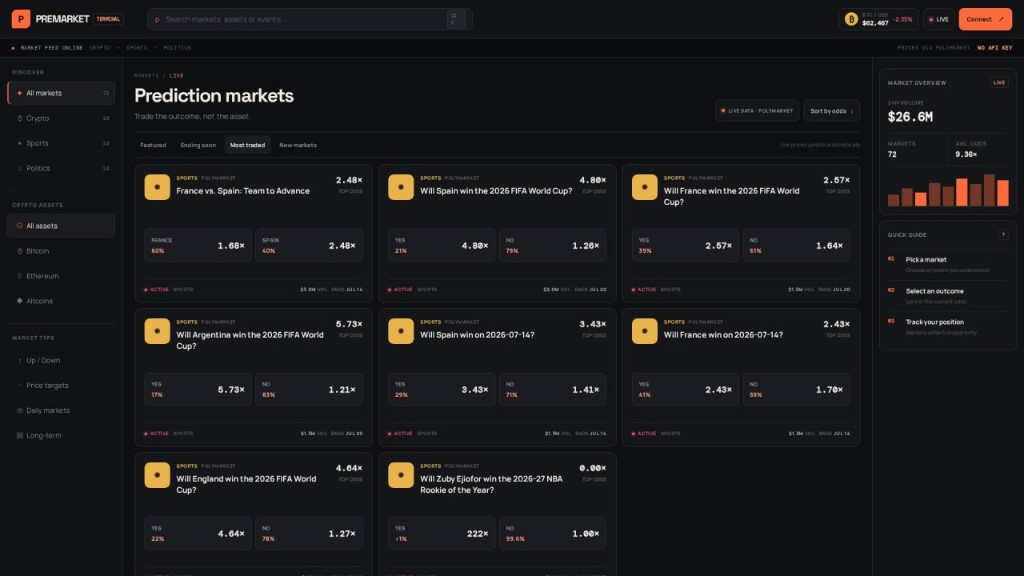Screen dimensions: 1024x576
Task: Pick France 1.68x outcome
Action: point(198,246)
